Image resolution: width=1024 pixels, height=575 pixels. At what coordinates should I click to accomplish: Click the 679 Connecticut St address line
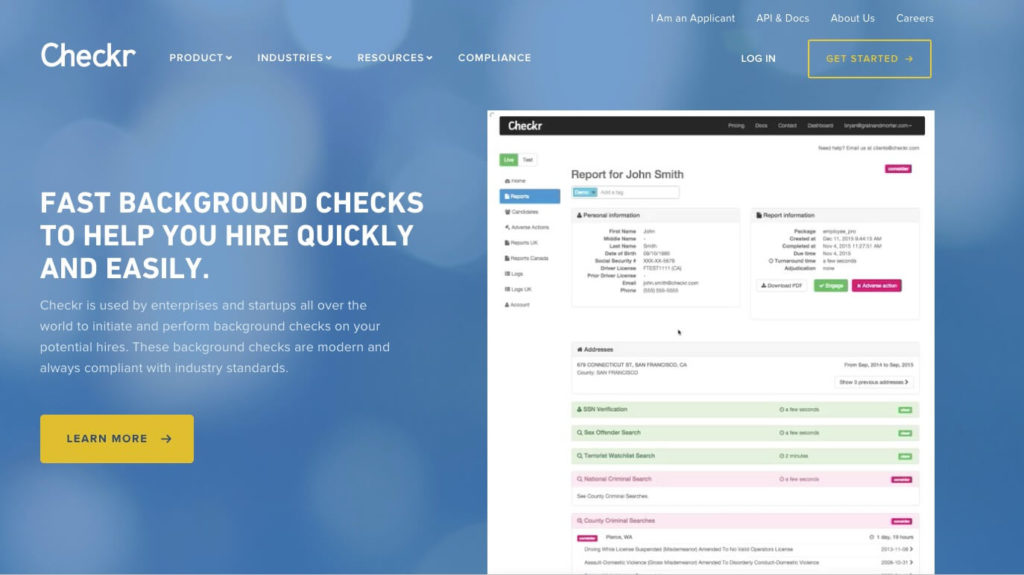[x=632, y=365]
